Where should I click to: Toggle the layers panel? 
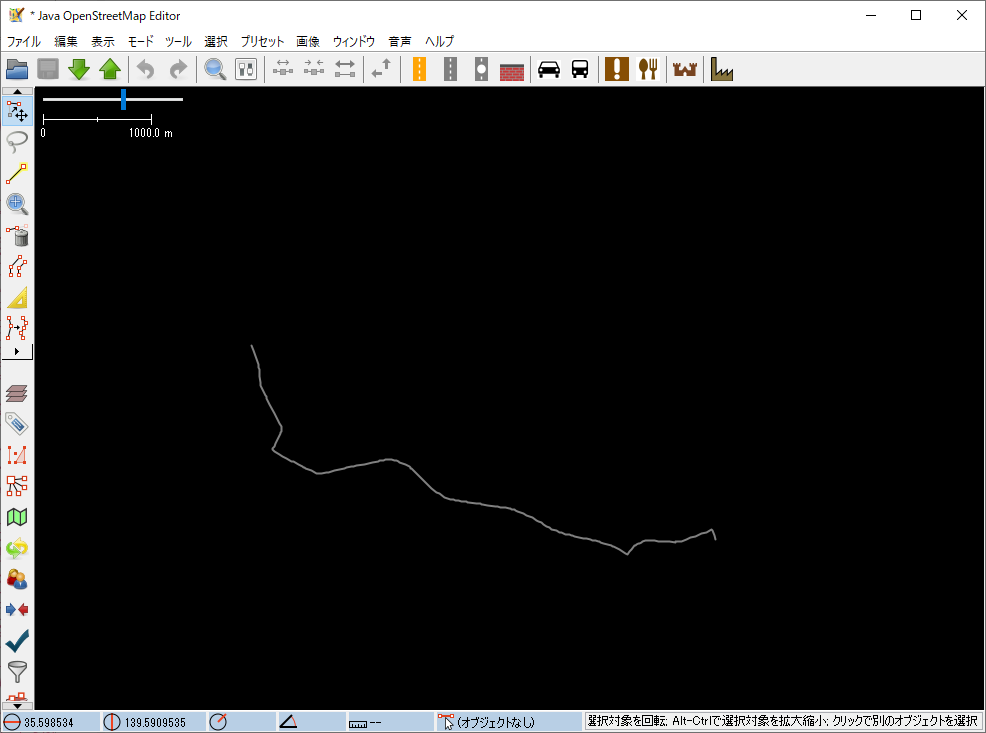click(x=17, y=393)
